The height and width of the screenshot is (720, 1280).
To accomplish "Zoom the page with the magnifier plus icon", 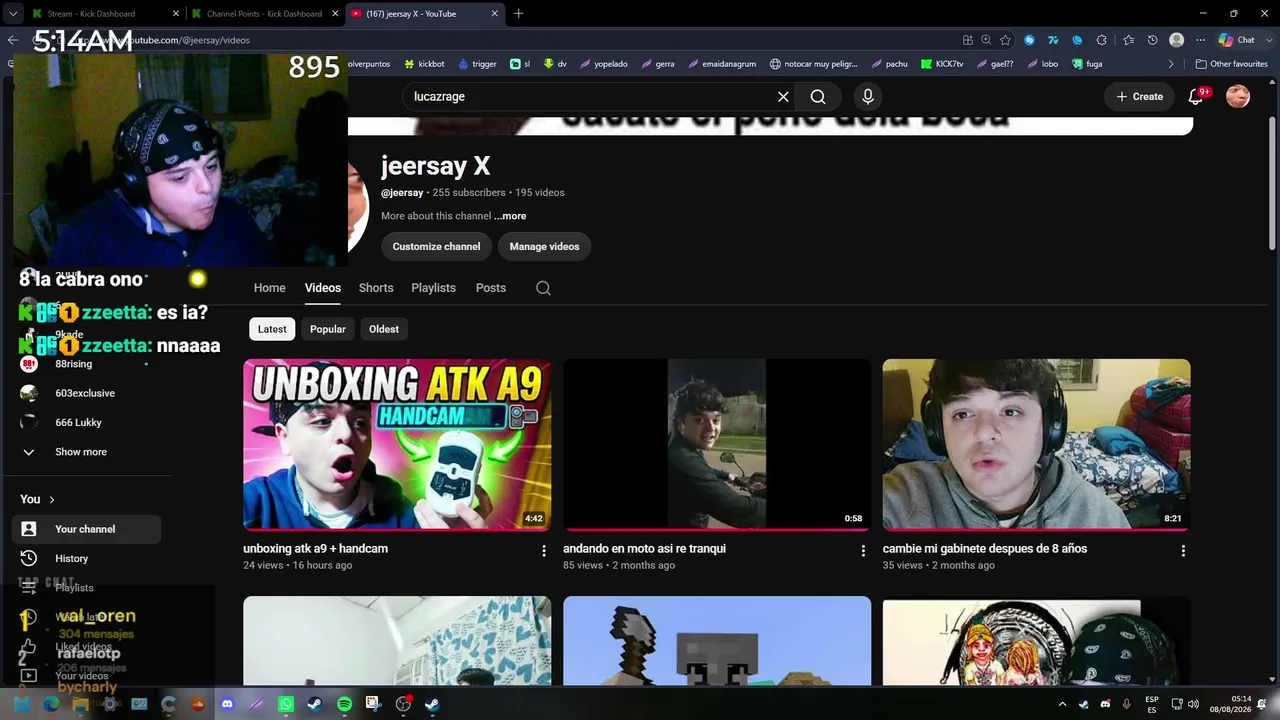I will coord(986,40).
